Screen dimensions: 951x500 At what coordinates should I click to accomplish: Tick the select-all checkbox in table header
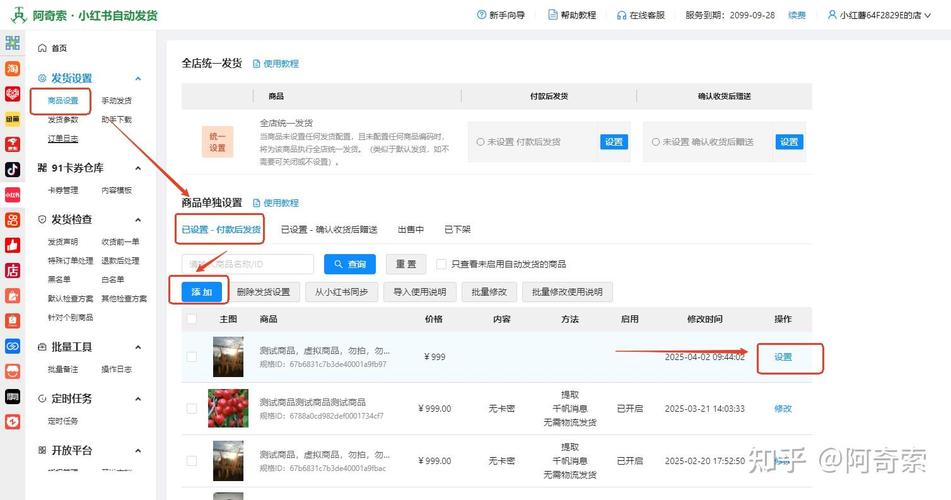pyautogui.click(x=192, y=319)
